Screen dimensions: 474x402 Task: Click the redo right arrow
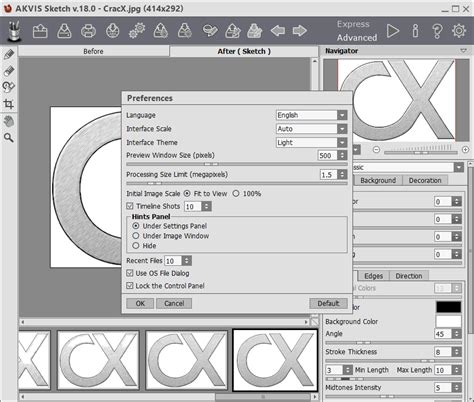click(x=300, y=31)
